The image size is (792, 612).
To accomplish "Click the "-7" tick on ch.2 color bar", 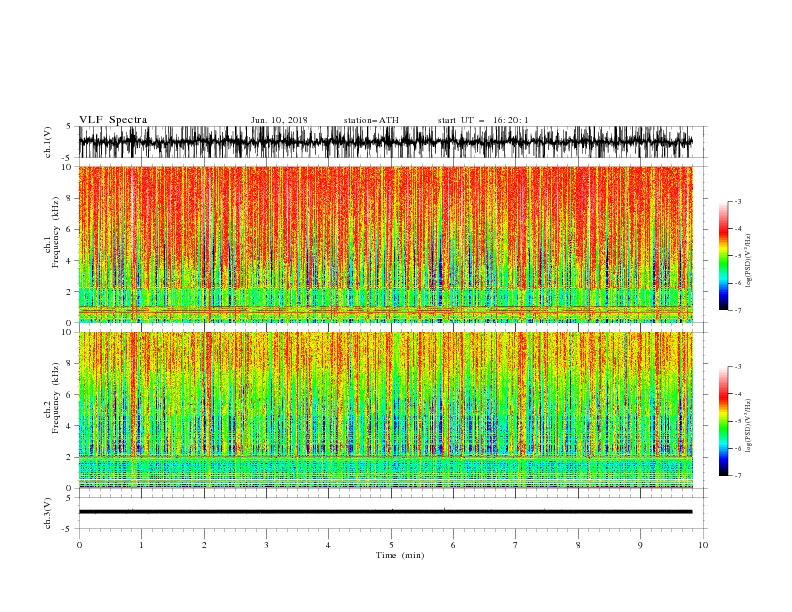I will pyautogui.click(x=738, y=476).
